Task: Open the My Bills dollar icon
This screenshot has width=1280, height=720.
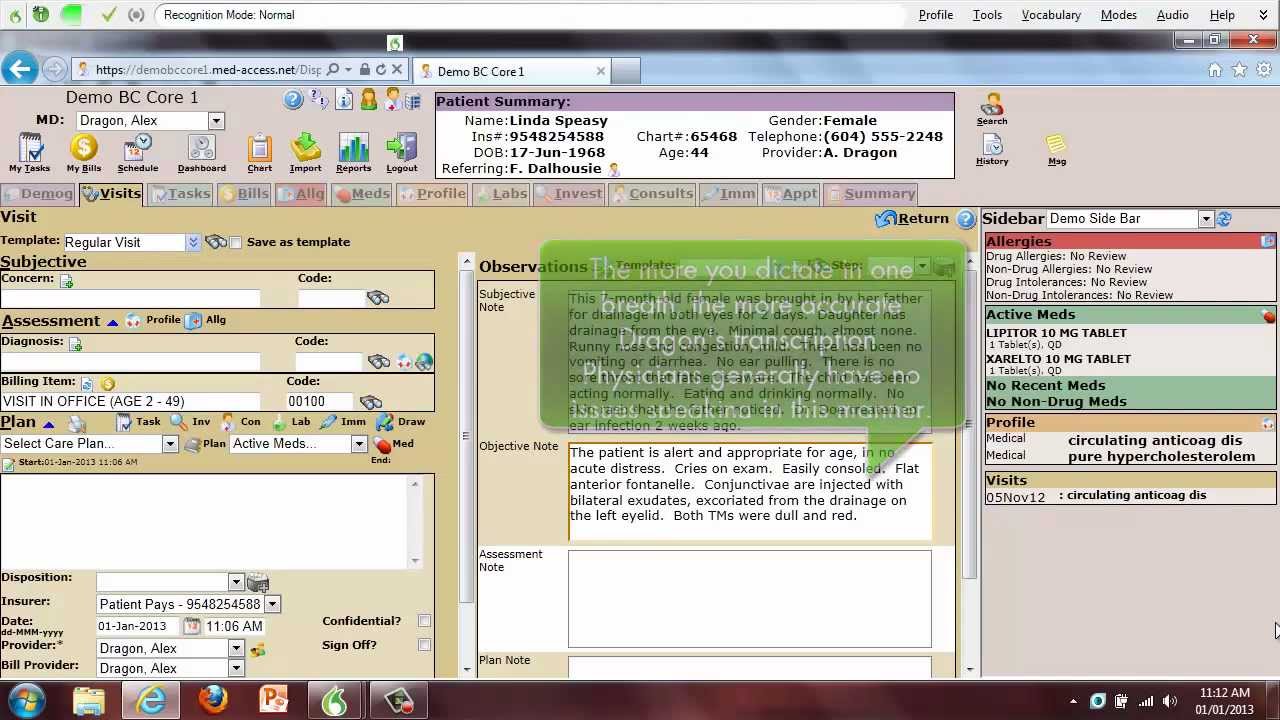Action: [x=84, y=153]
